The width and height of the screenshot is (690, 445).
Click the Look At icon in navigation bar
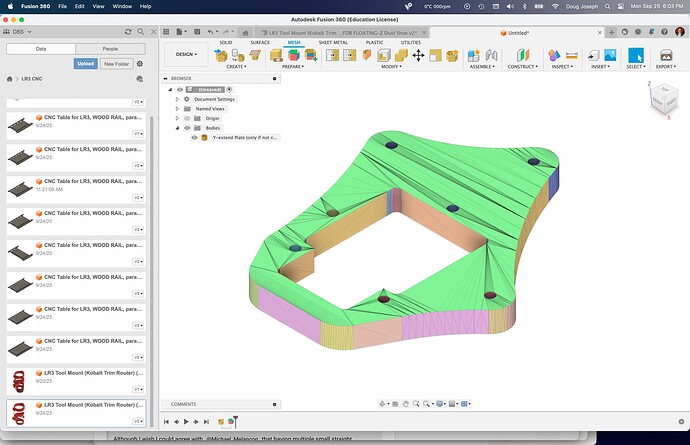click(x=395, y=404)
